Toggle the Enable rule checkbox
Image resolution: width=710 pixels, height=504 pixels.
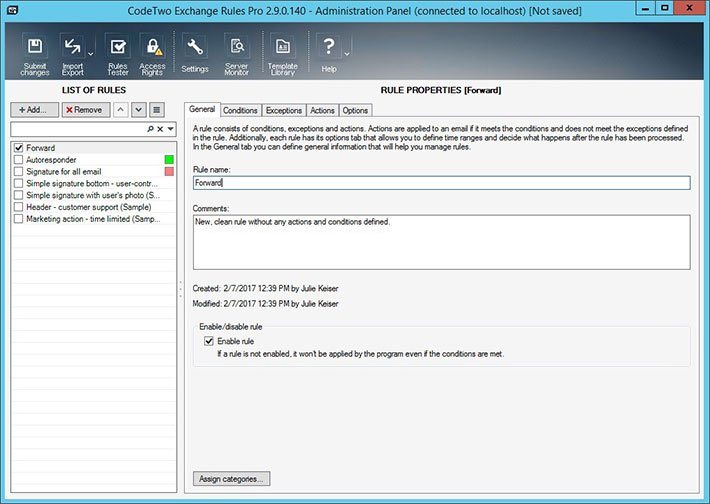(x=209, y=341)
